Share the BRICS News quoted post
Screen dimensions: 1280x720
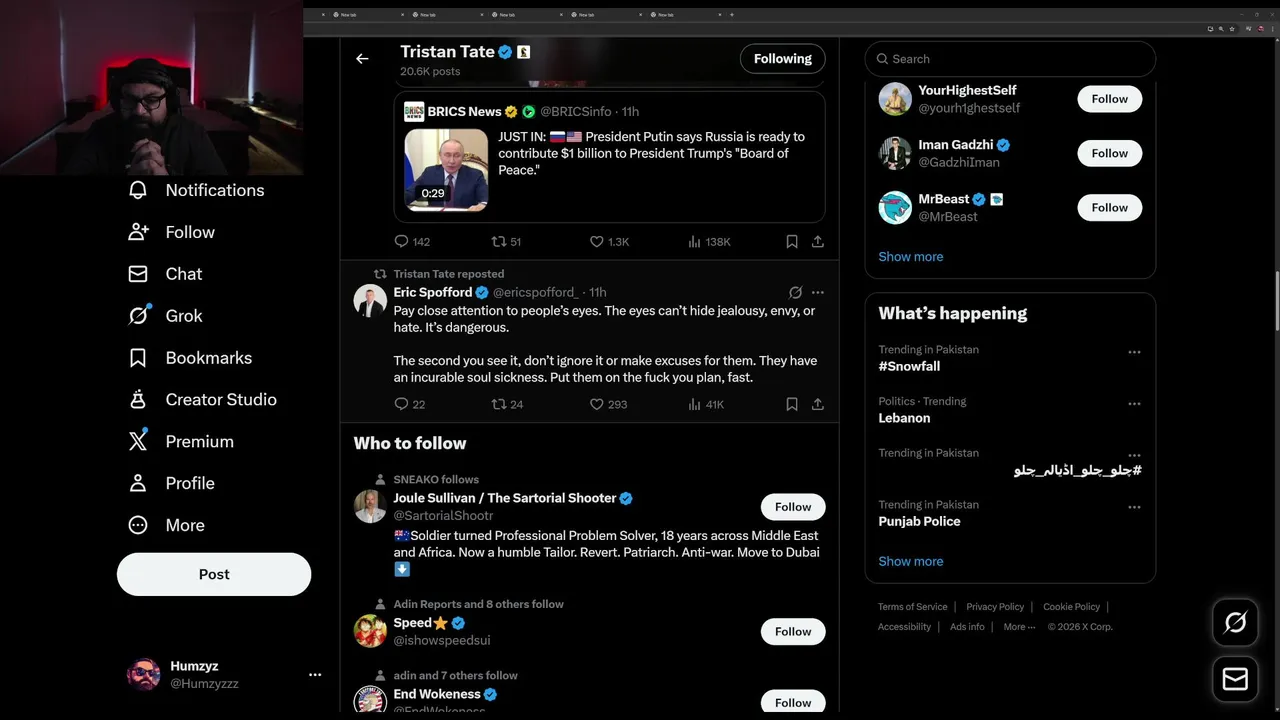click(817, 242)
